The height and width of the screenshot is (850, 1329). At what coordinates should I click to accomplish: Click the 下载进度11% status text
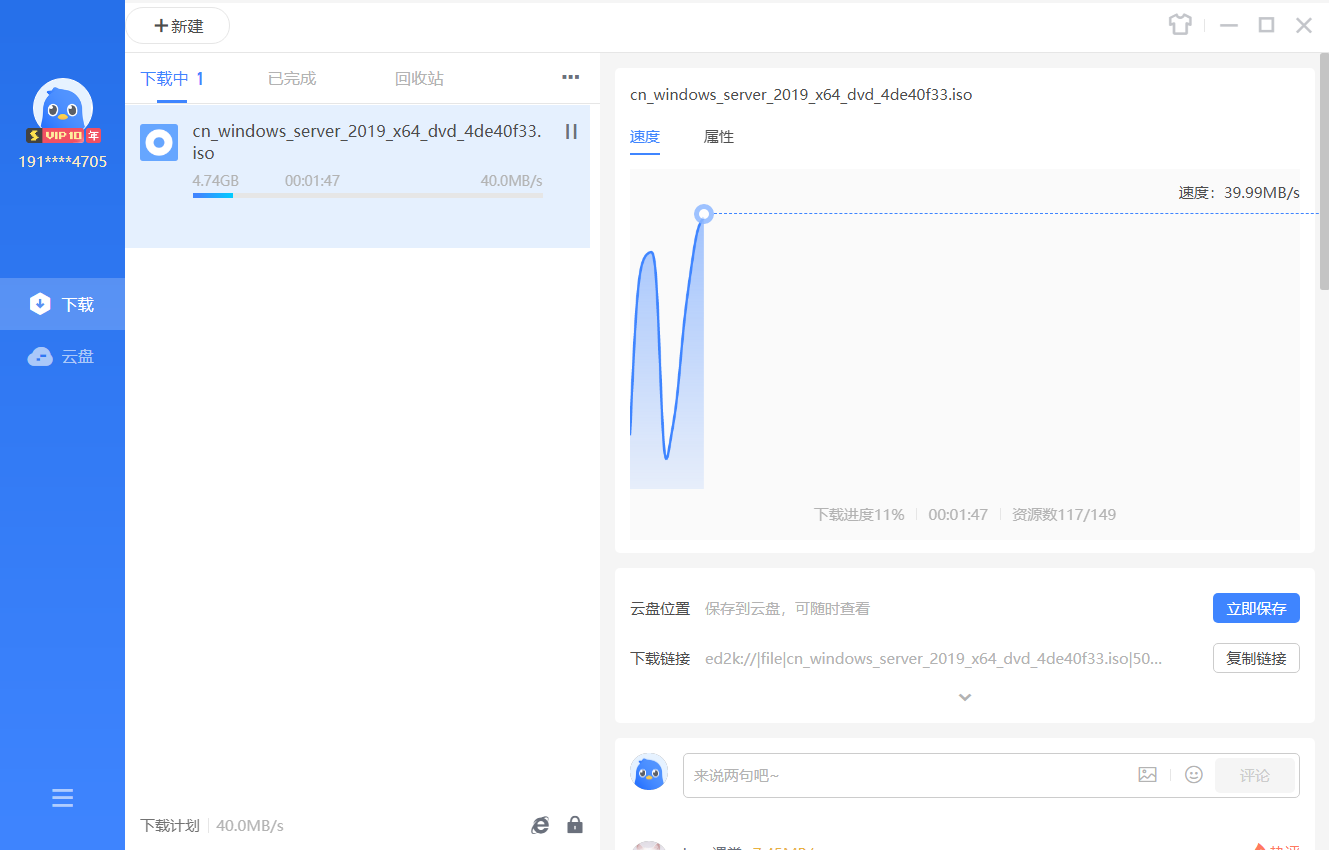[859, 515]
